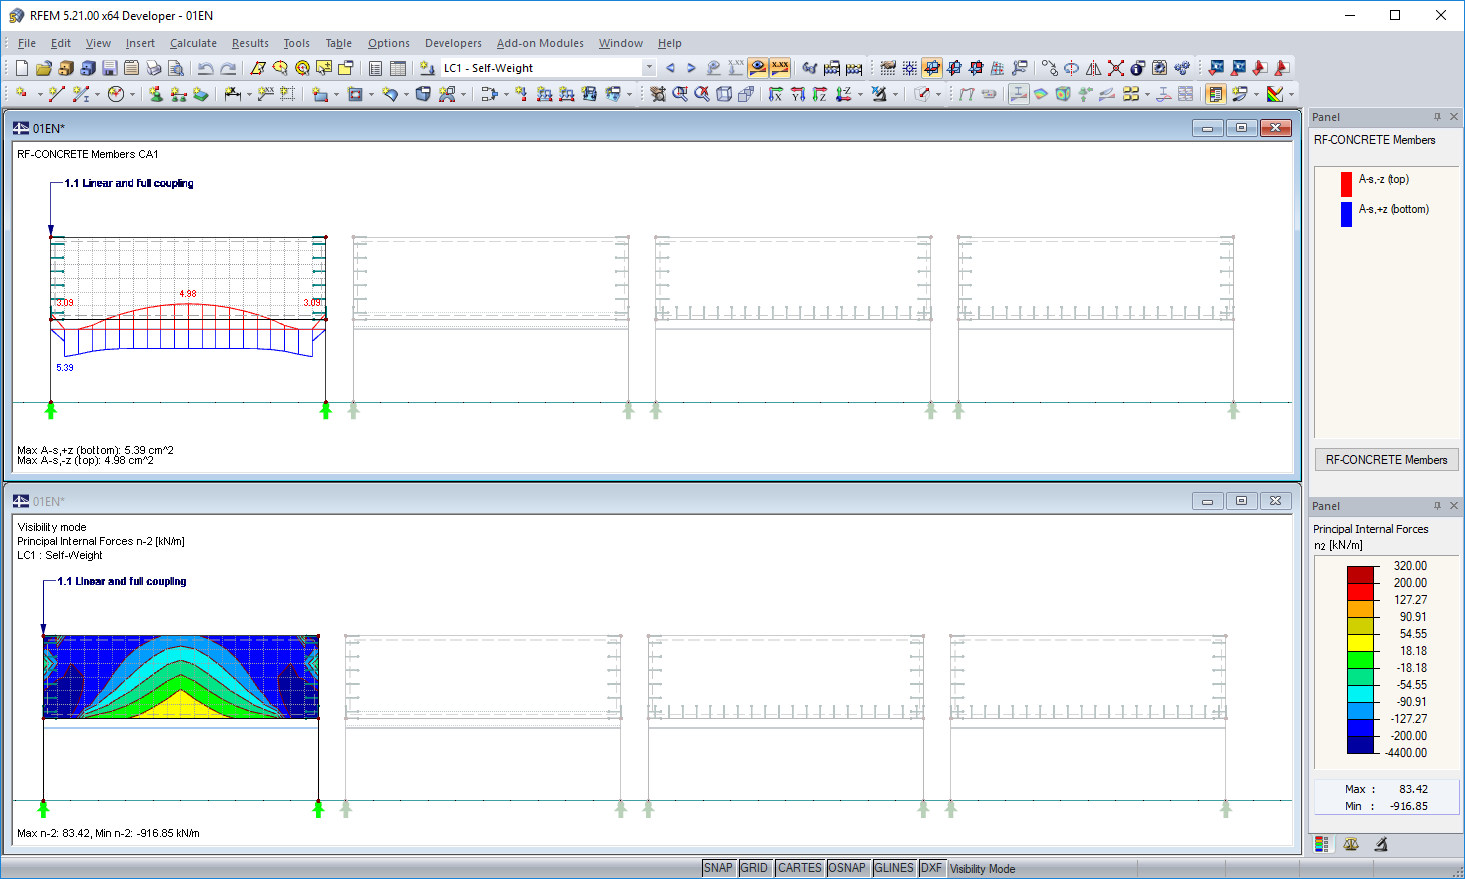1465x879 pixels.
Task: Open the LC1 - Self-Weight load case dropdown
Action: [x=650, y=68]
